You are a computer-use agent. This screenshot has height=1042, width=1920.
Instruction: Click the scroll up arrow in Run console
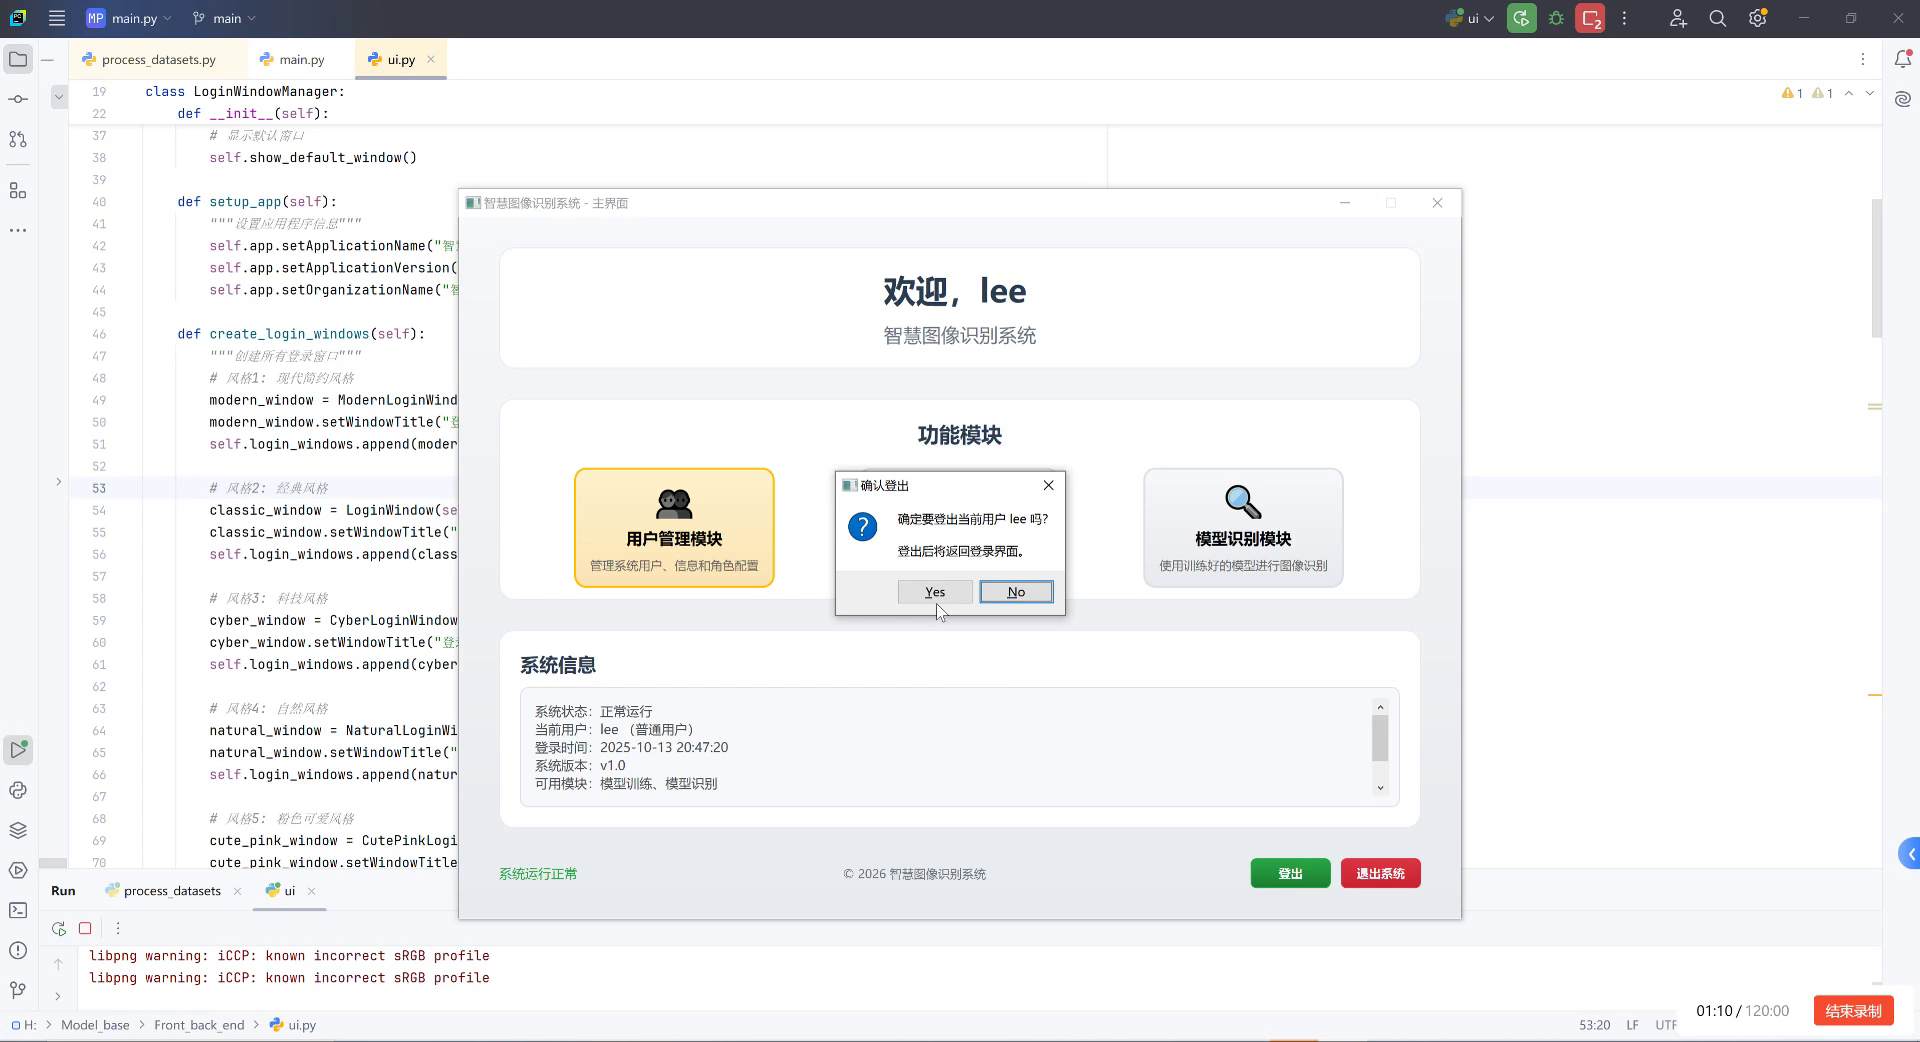click(x=58, y=964)
